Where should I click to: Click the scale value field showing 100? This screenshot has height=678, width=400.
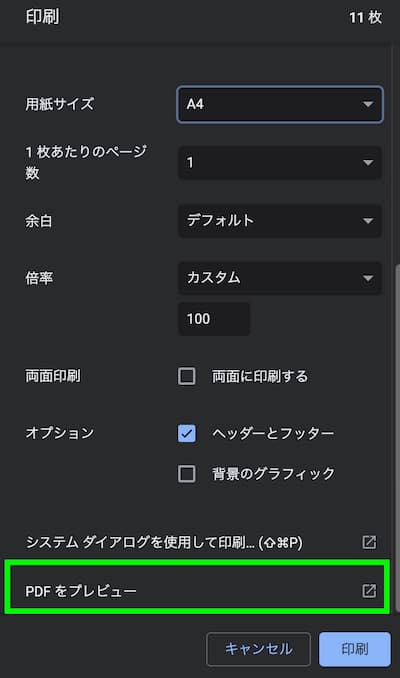coord(214,319)
